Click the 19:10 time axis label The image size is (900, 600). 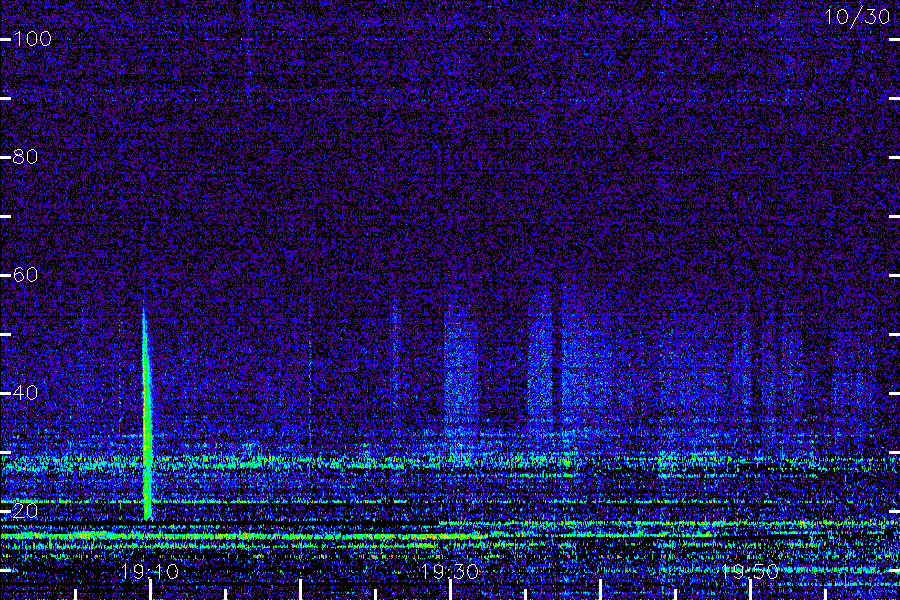150,571
